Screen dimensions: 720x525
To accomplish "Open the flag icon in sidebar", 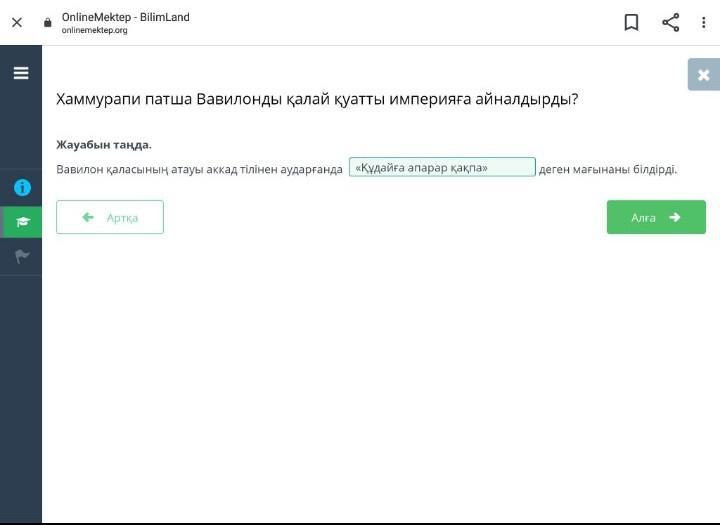I will pos(22,256).
